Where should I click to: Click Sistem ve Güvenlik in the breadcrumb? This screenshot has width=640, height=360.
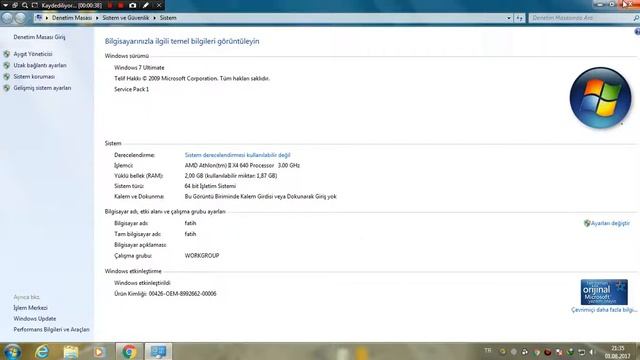(126, 18)
